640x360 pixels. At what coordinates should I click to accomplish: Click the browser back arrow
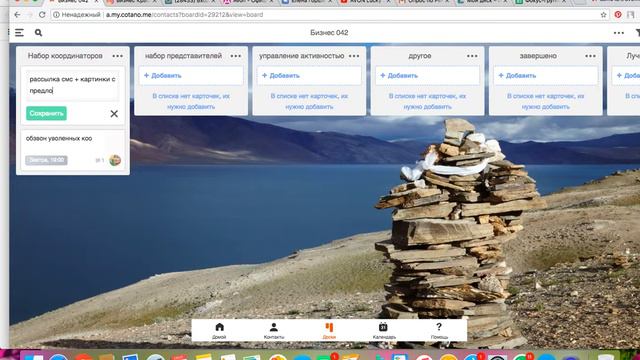point(17,15)
